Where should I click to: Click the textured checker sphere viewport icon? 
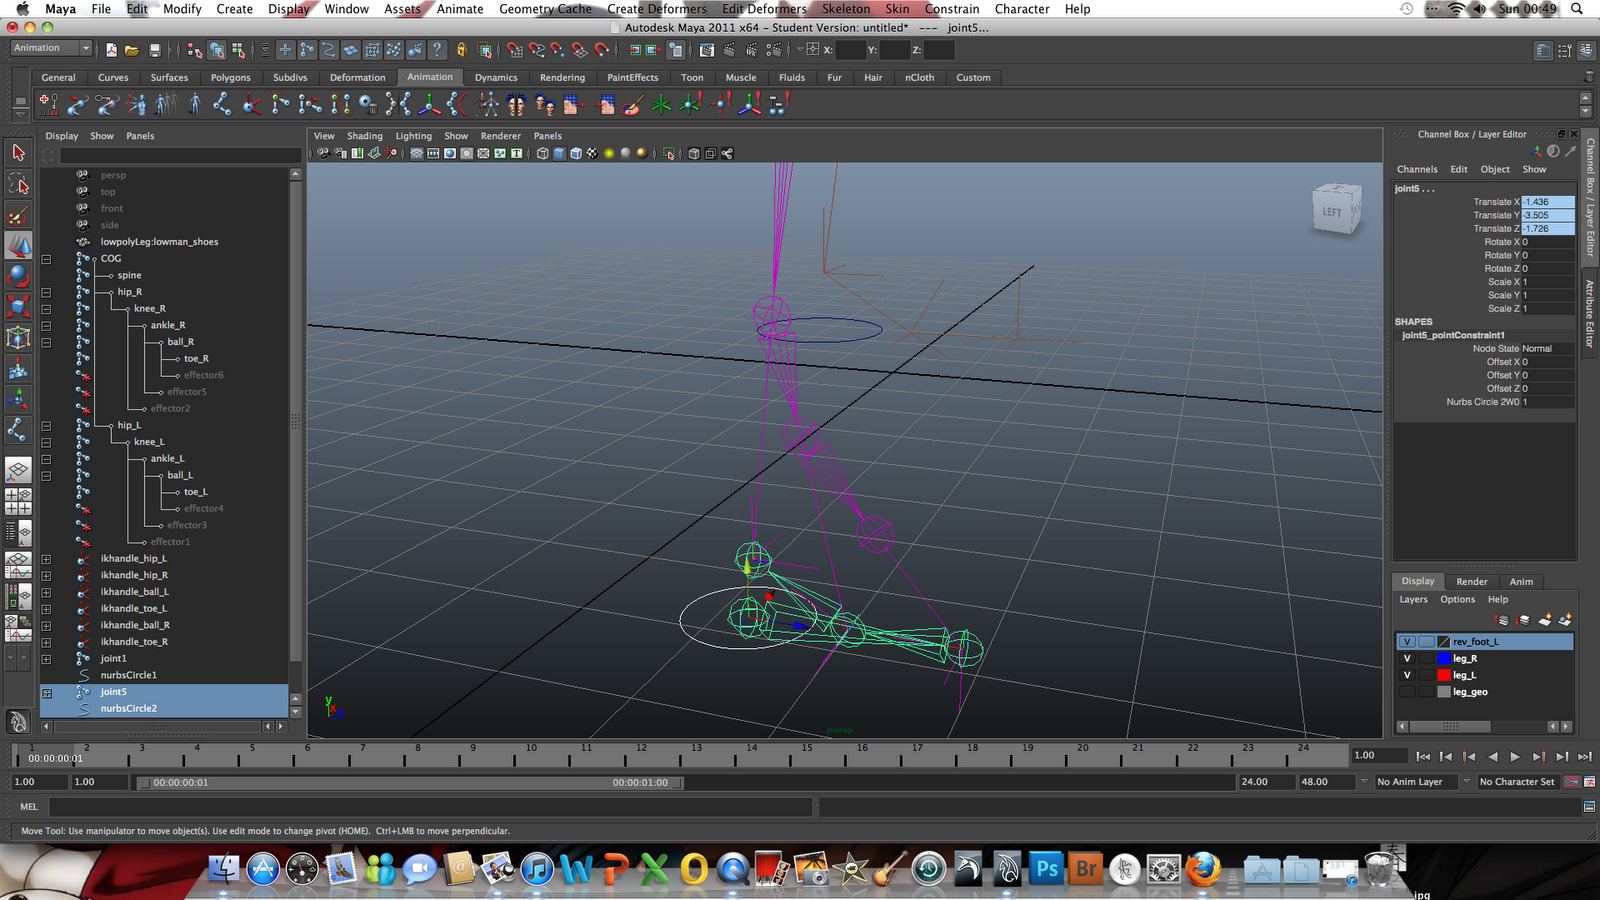pyautogui.click(x=592, y=153)
